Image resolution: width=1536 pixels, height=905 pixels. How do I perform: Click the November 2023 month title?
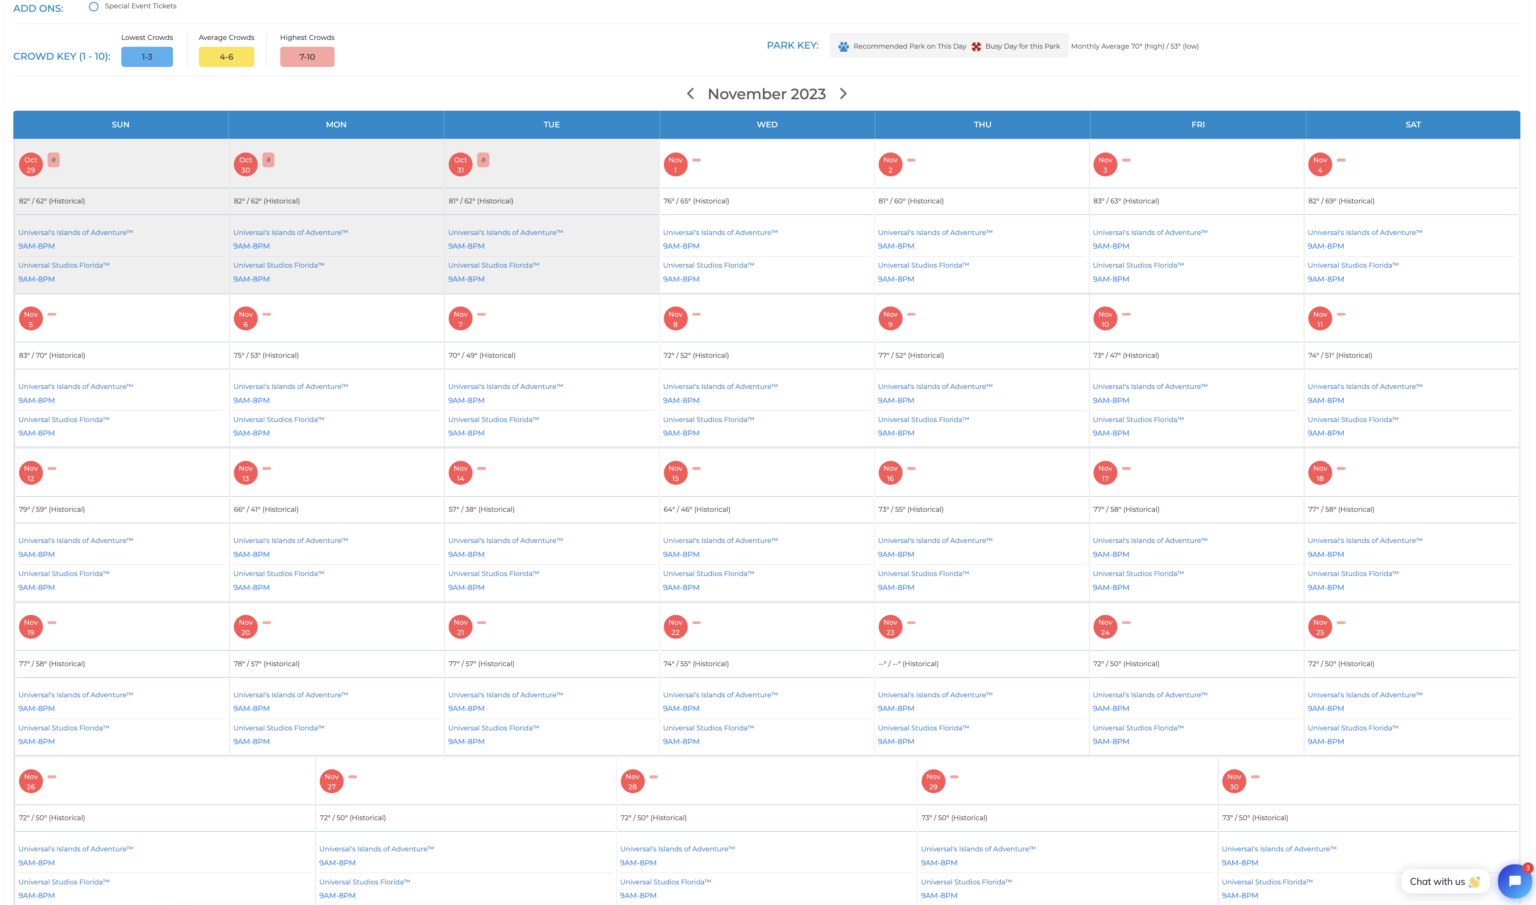pos(767,94)
